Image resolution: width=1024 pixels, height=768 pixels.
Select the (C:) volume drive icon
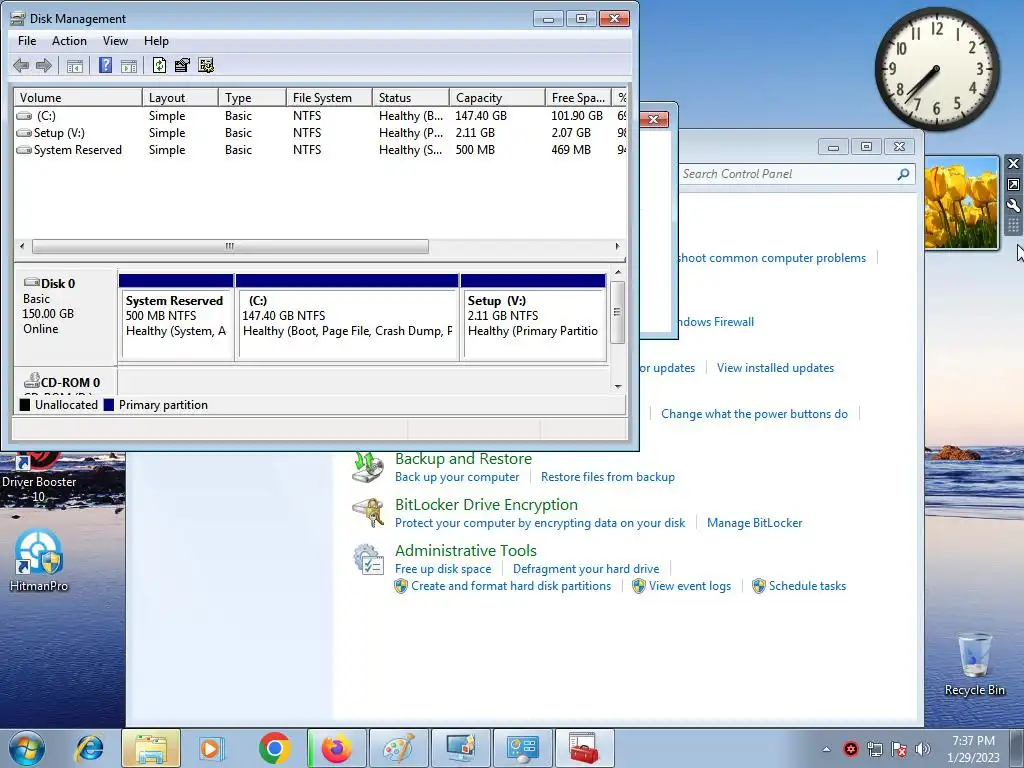coord(24,116)
